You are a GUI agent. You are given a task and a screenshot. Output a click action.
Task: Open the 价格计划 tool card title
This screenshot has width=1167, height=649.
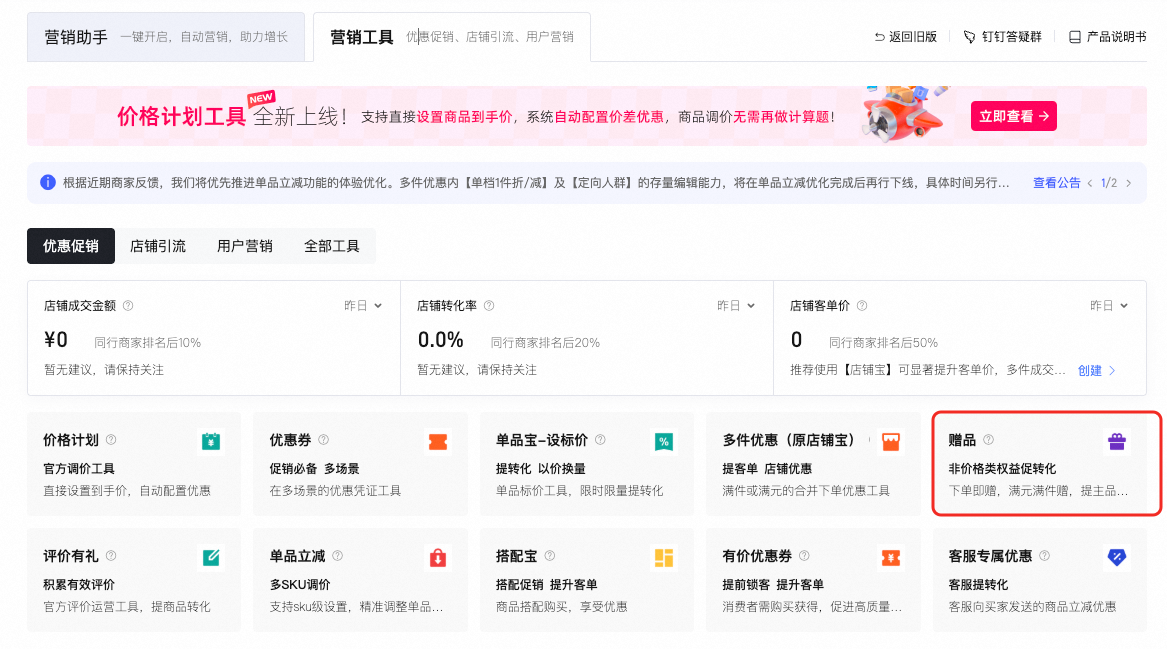click(x=71, y=440)
